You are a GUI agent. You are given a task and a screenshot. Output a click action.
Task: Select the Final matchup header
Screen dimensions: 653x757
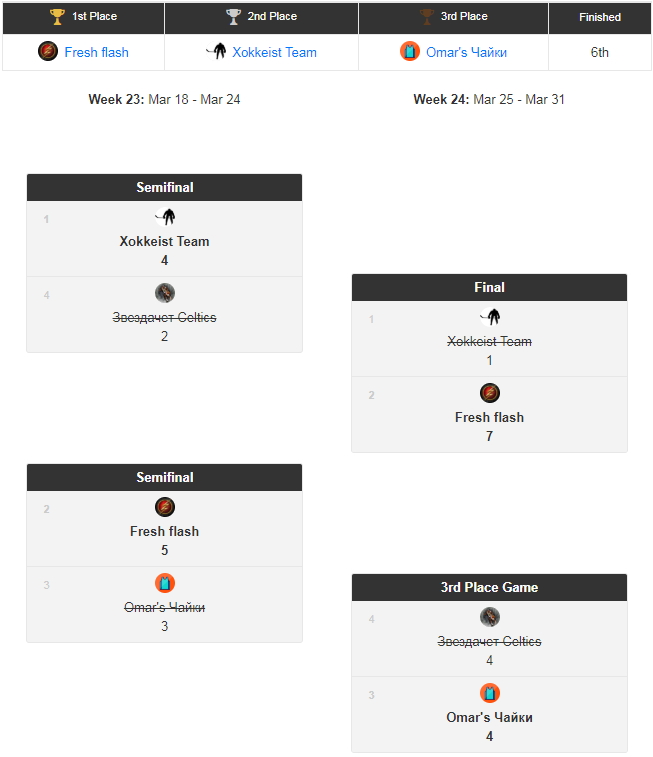click(489, 287)
